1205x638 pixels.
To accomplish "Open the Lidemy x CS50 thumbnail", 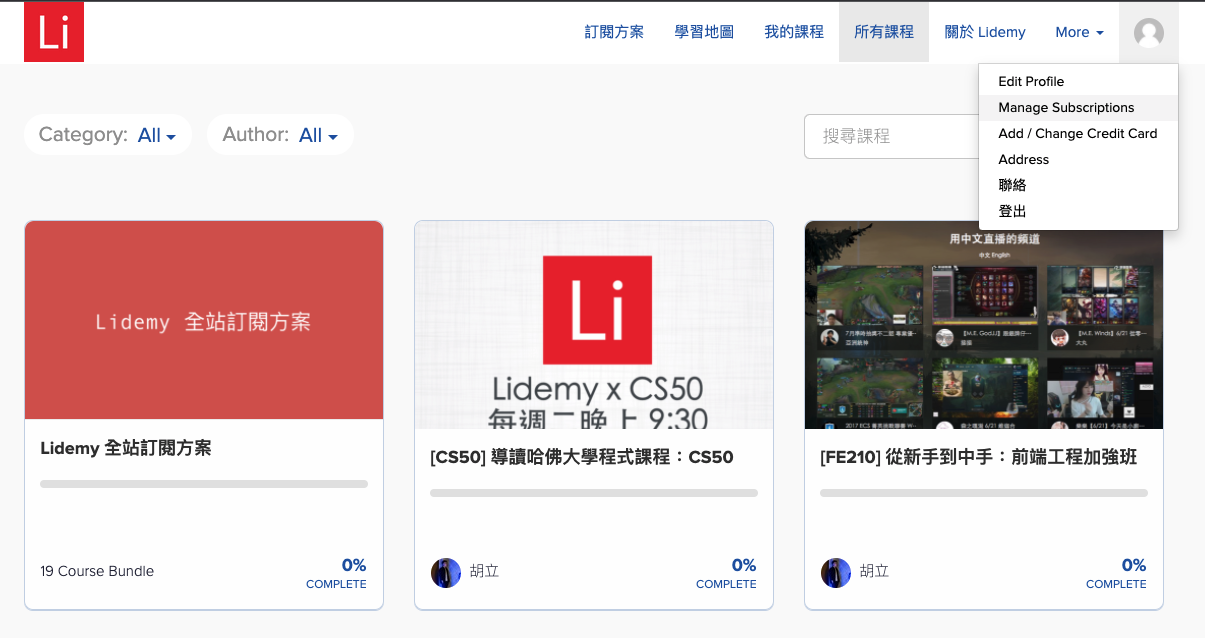I will (594, 325).
